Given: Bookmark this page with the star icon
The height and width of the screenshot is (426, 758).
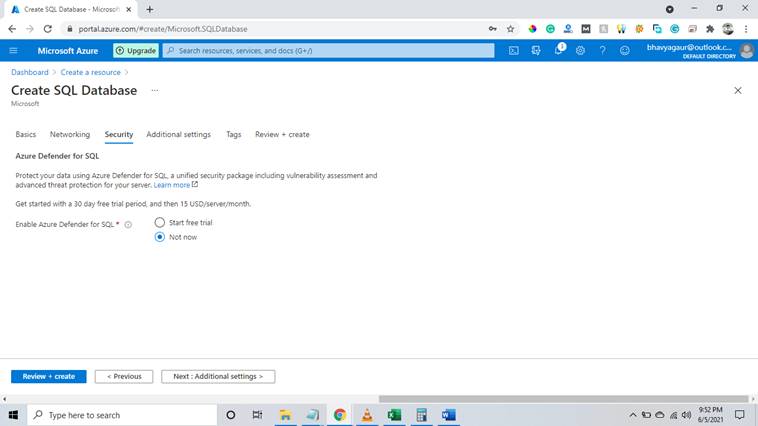Looking at the screenshot, I should tap(510, 29).
